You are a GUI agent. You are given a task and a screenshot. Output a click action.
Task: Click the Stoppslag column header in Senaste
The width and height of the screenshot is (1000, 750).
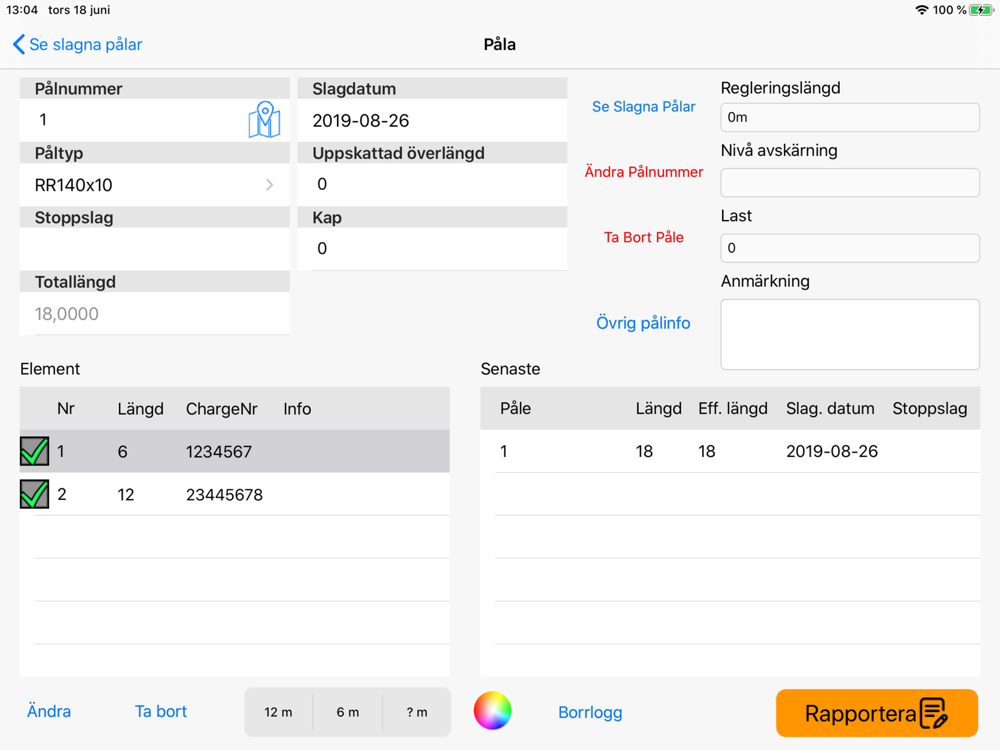click(x=929, y=408)
